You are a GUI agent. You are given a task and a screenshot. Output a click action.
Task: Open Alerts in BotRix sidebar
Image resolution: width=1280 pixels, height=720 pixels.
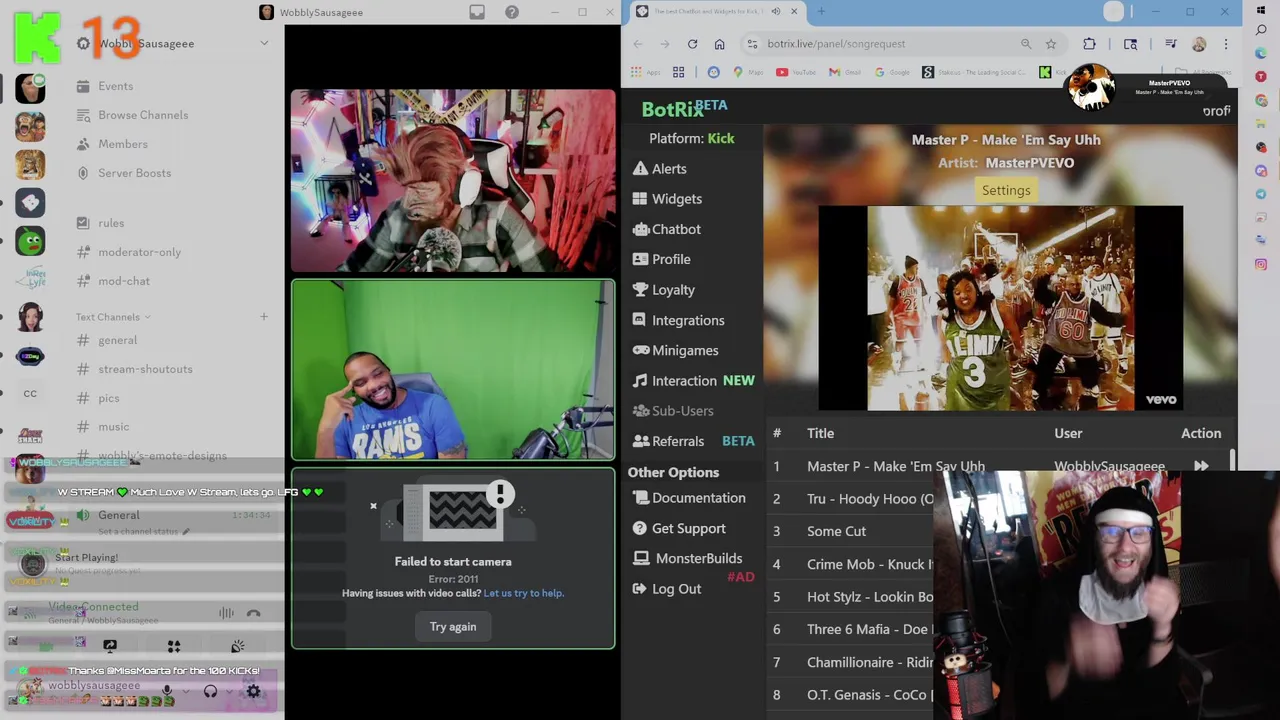tap(659, 169)
